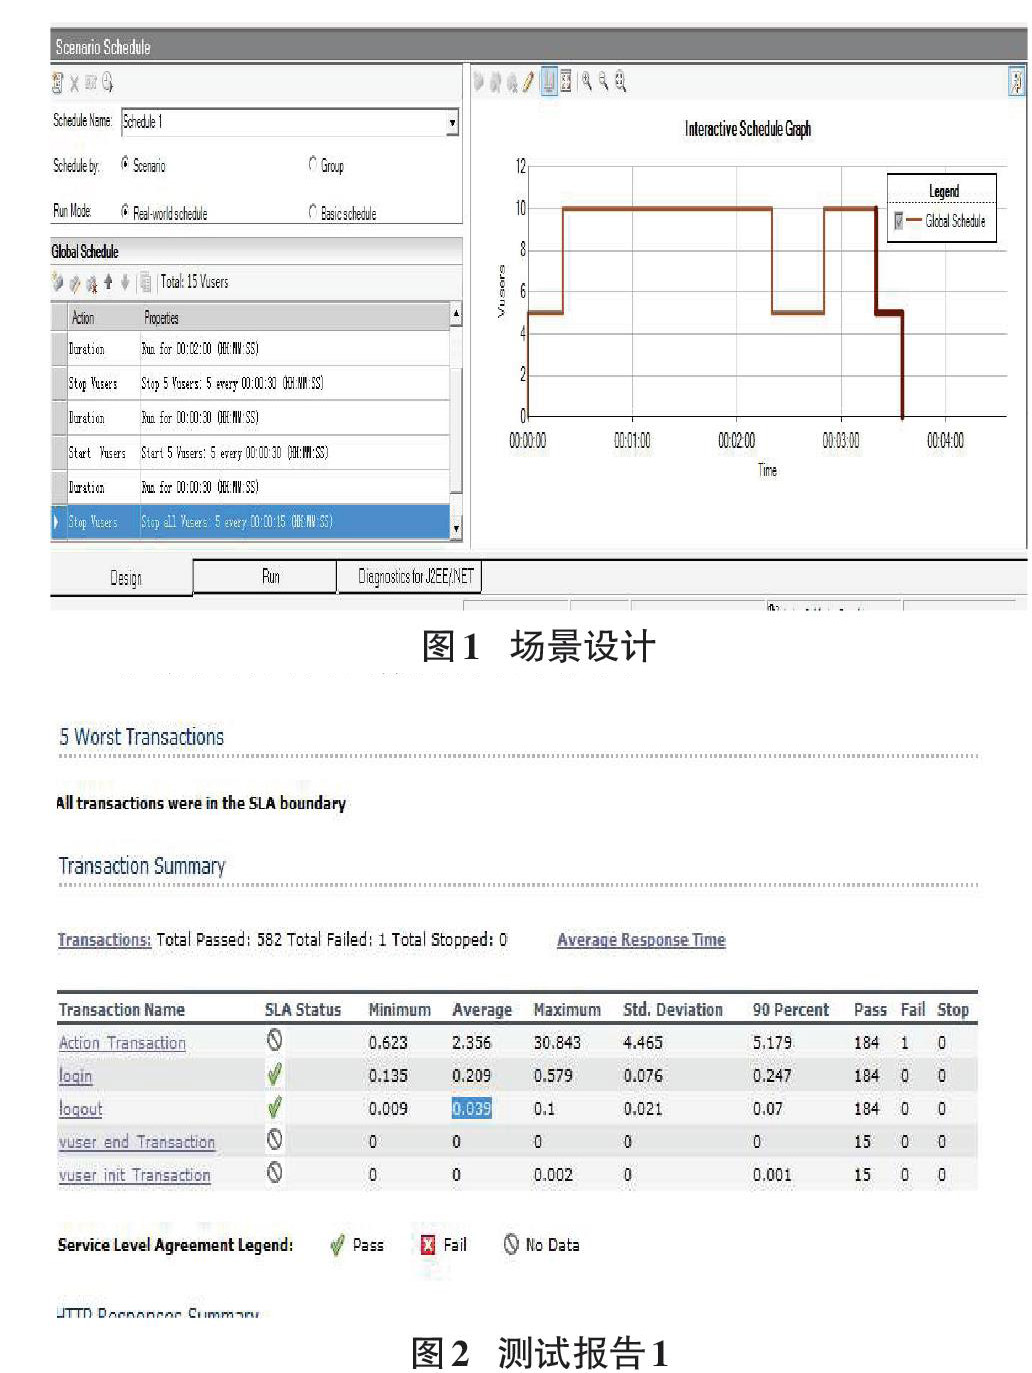Open the Schedule Name dropdown arrow
The image size is (1032, 1373).
point(452,122)
